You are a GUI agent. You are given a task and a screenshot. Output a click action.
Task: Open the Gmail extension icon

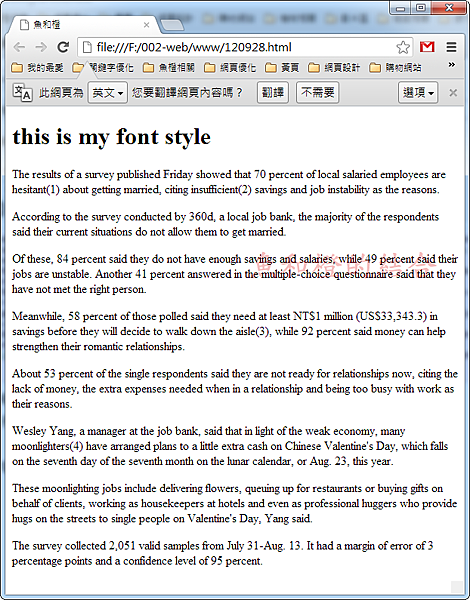pos(427,47)
